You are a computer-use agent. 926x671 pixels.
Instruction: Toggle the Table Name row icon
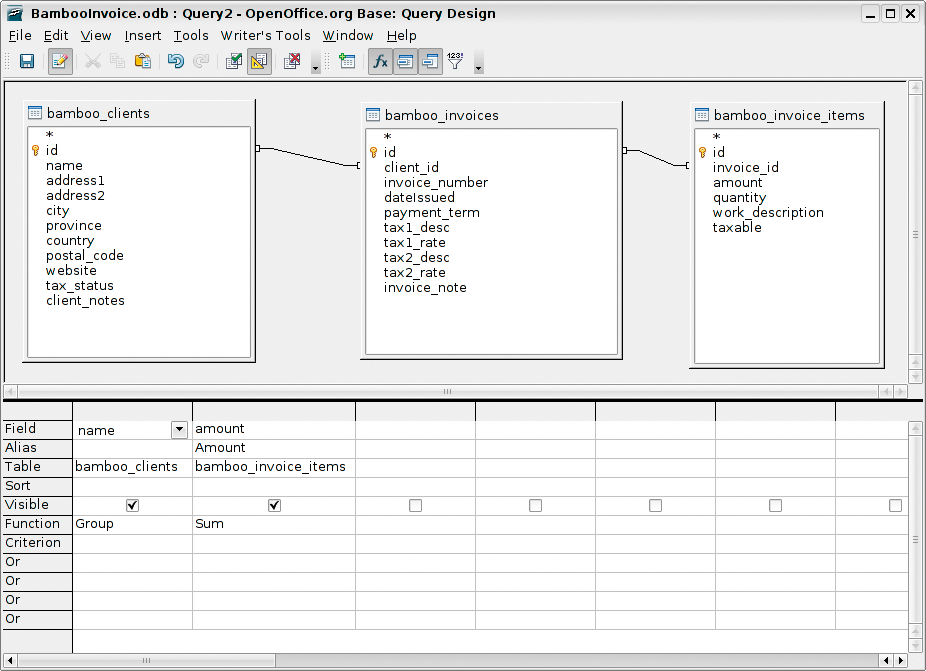pyautogui.click(x=405, y=61)
